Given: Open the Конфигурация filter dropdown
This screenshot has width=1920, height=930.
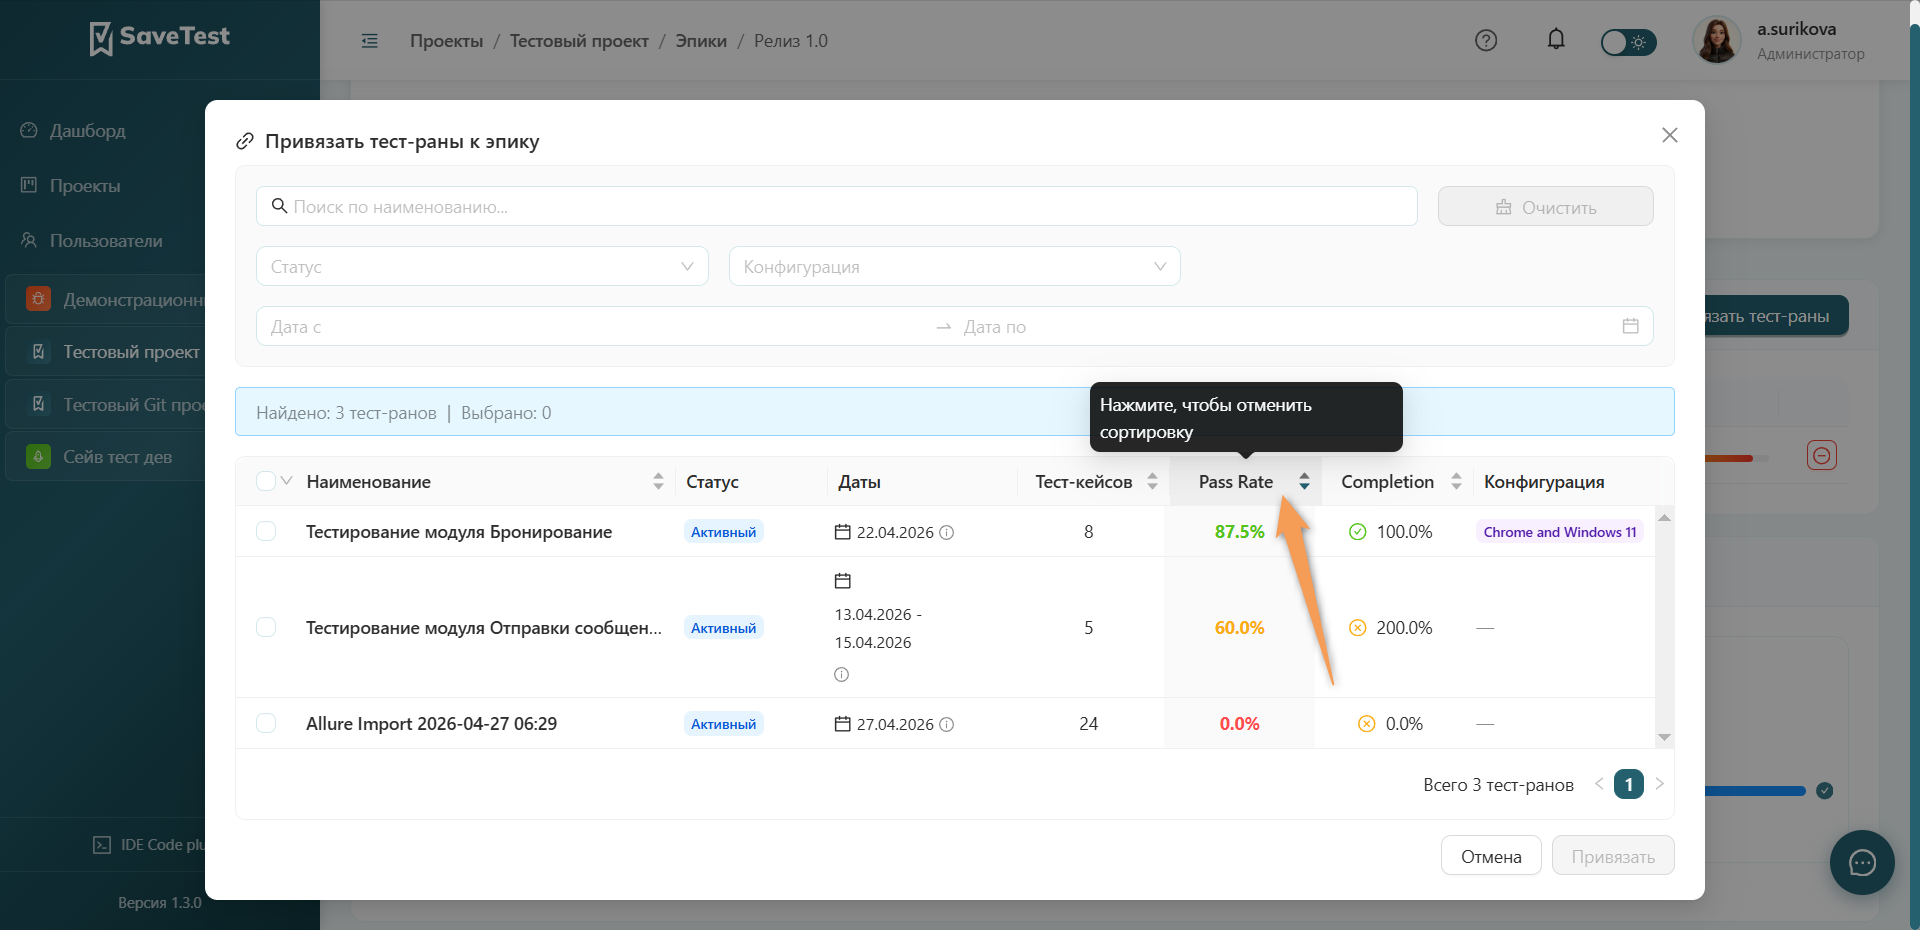Looking at the screenshot, I should point(955,266).
